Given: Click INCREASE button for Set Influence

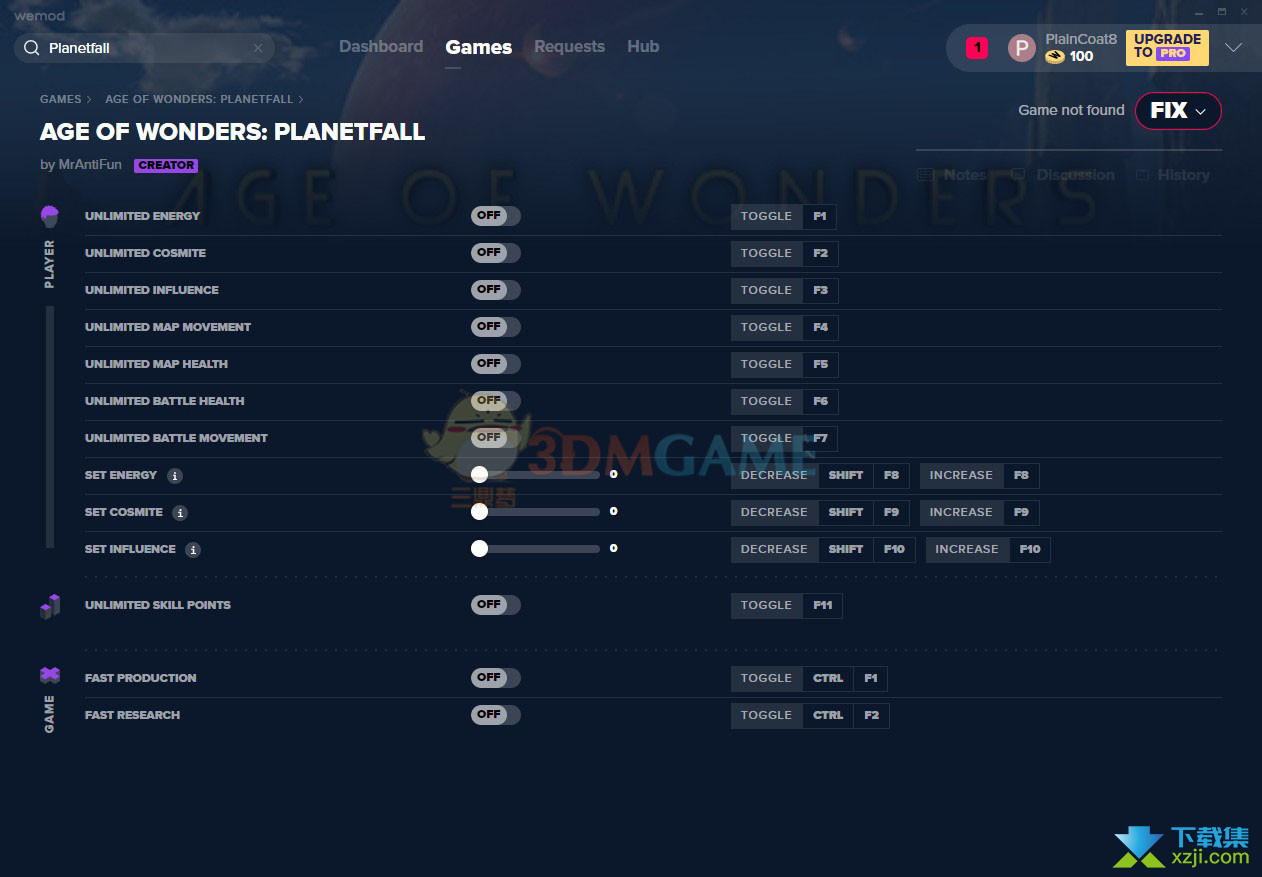Looking at the screenshot, I should click(x=966, y=550).
